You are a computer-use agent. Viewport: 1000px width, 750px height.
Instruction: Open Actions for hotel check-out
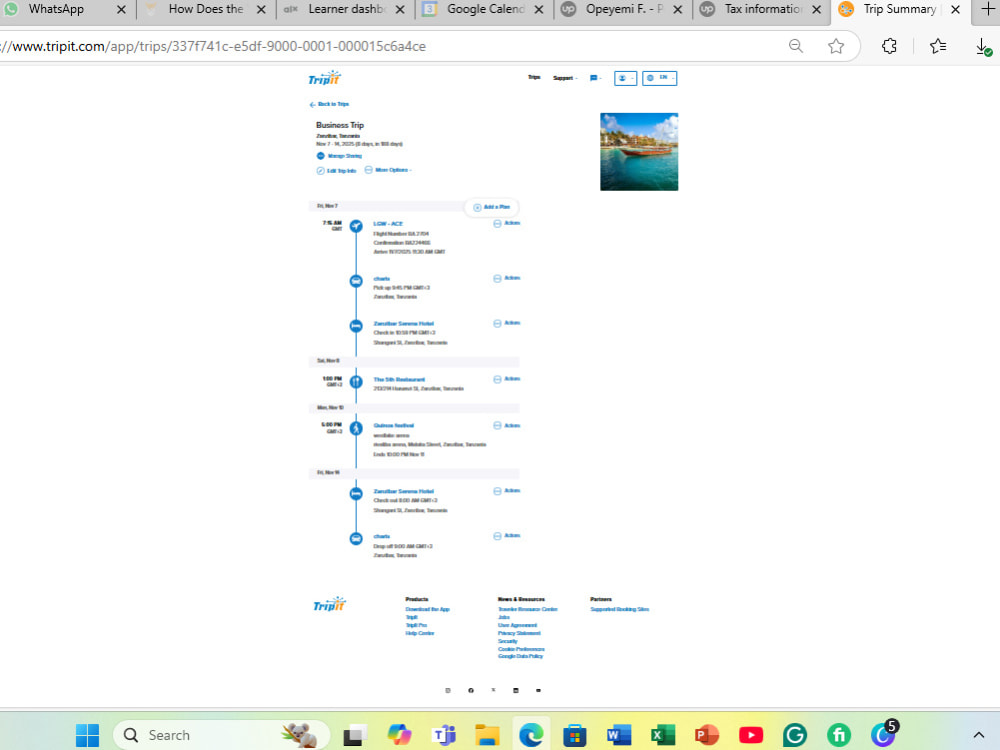(507, 491)
